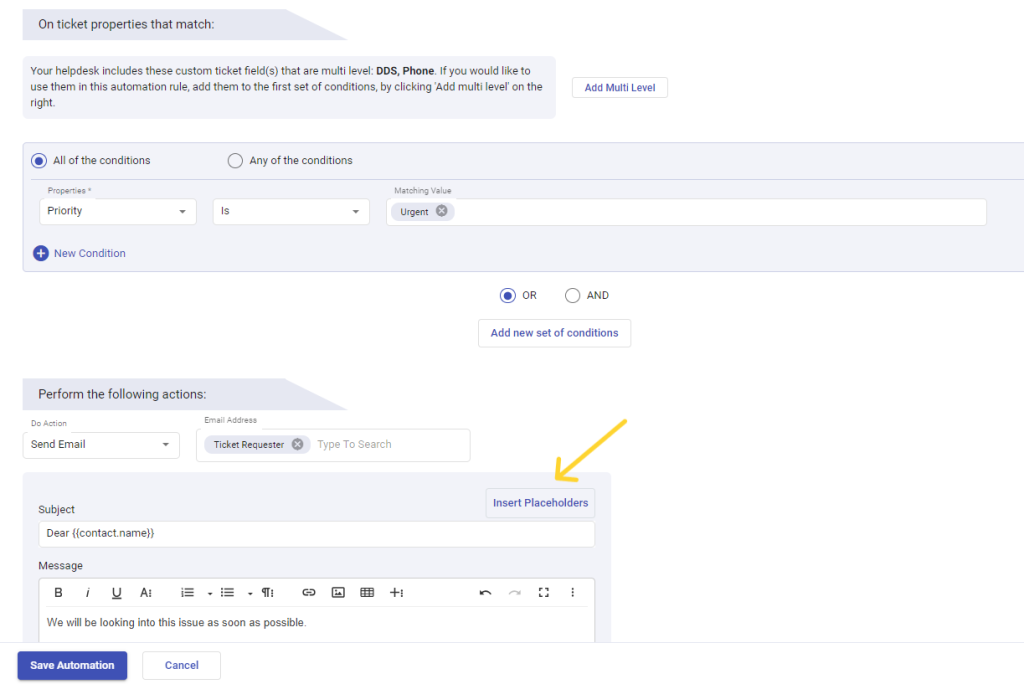Undo the last edit in the message editor
The width and height of the screenshot is (1024, 684).
pos(485,592)
